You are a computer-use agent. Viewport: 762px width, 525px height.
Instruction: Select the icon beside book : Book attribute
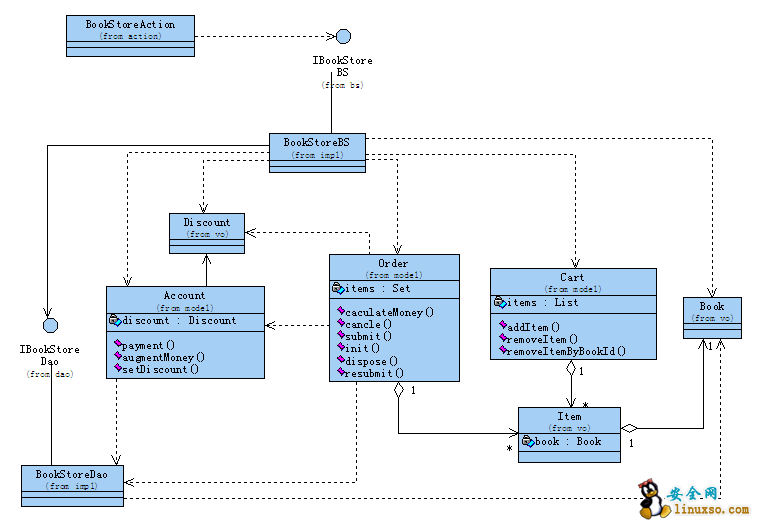(526, 441)
